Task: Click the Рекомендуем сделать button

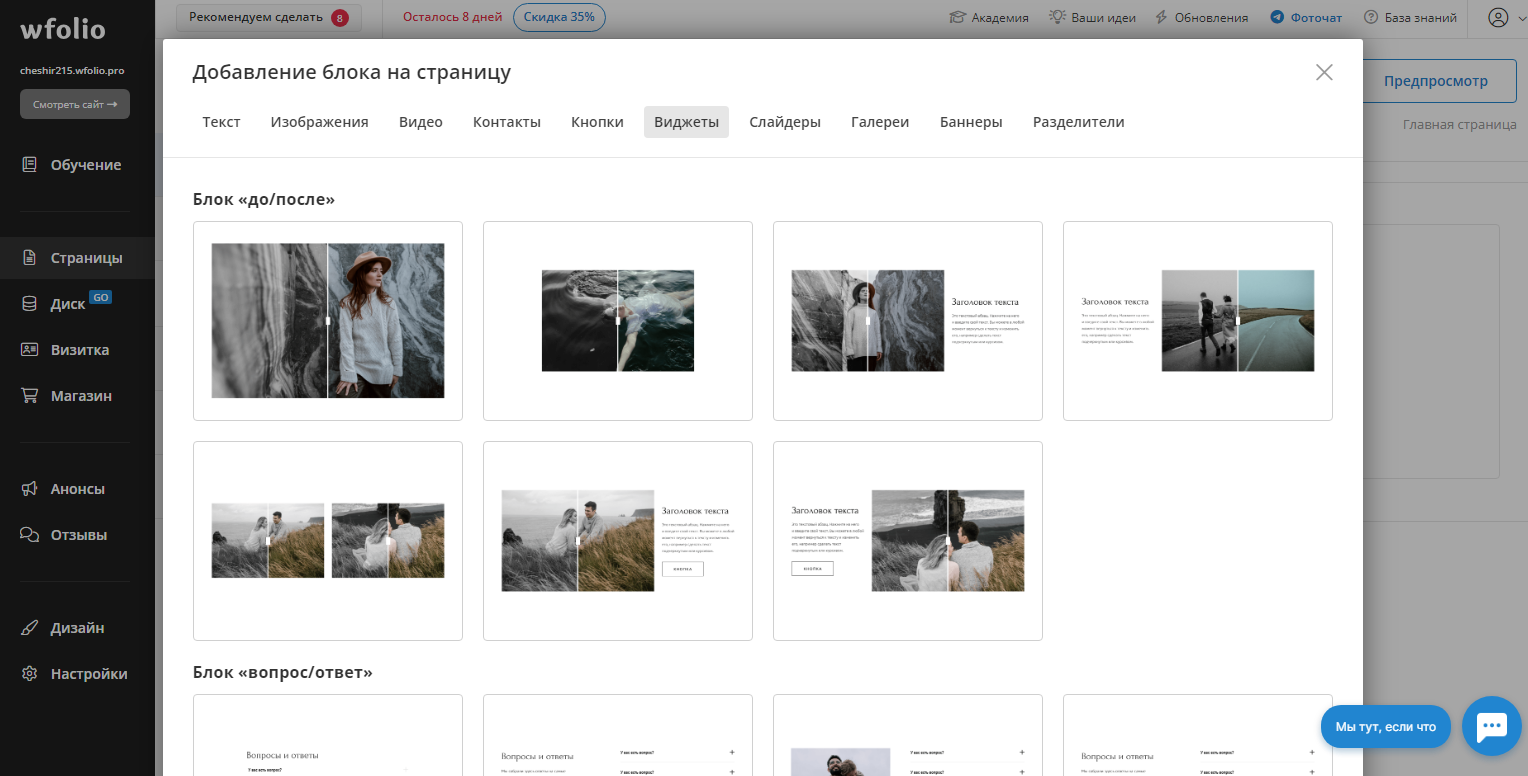Action: [x=269, y=17]
